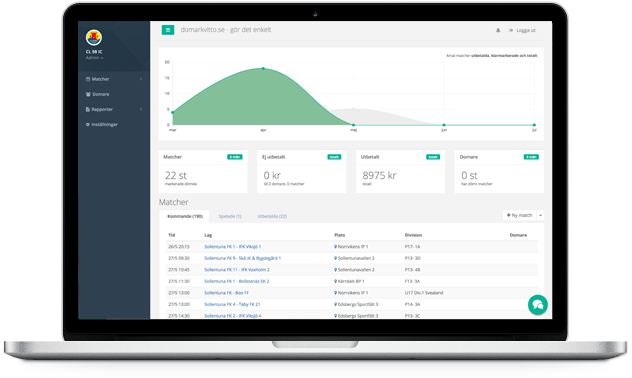Switch to the Spelade (1) tab
This screenshot has height=378, width=632.
point(230,216)
